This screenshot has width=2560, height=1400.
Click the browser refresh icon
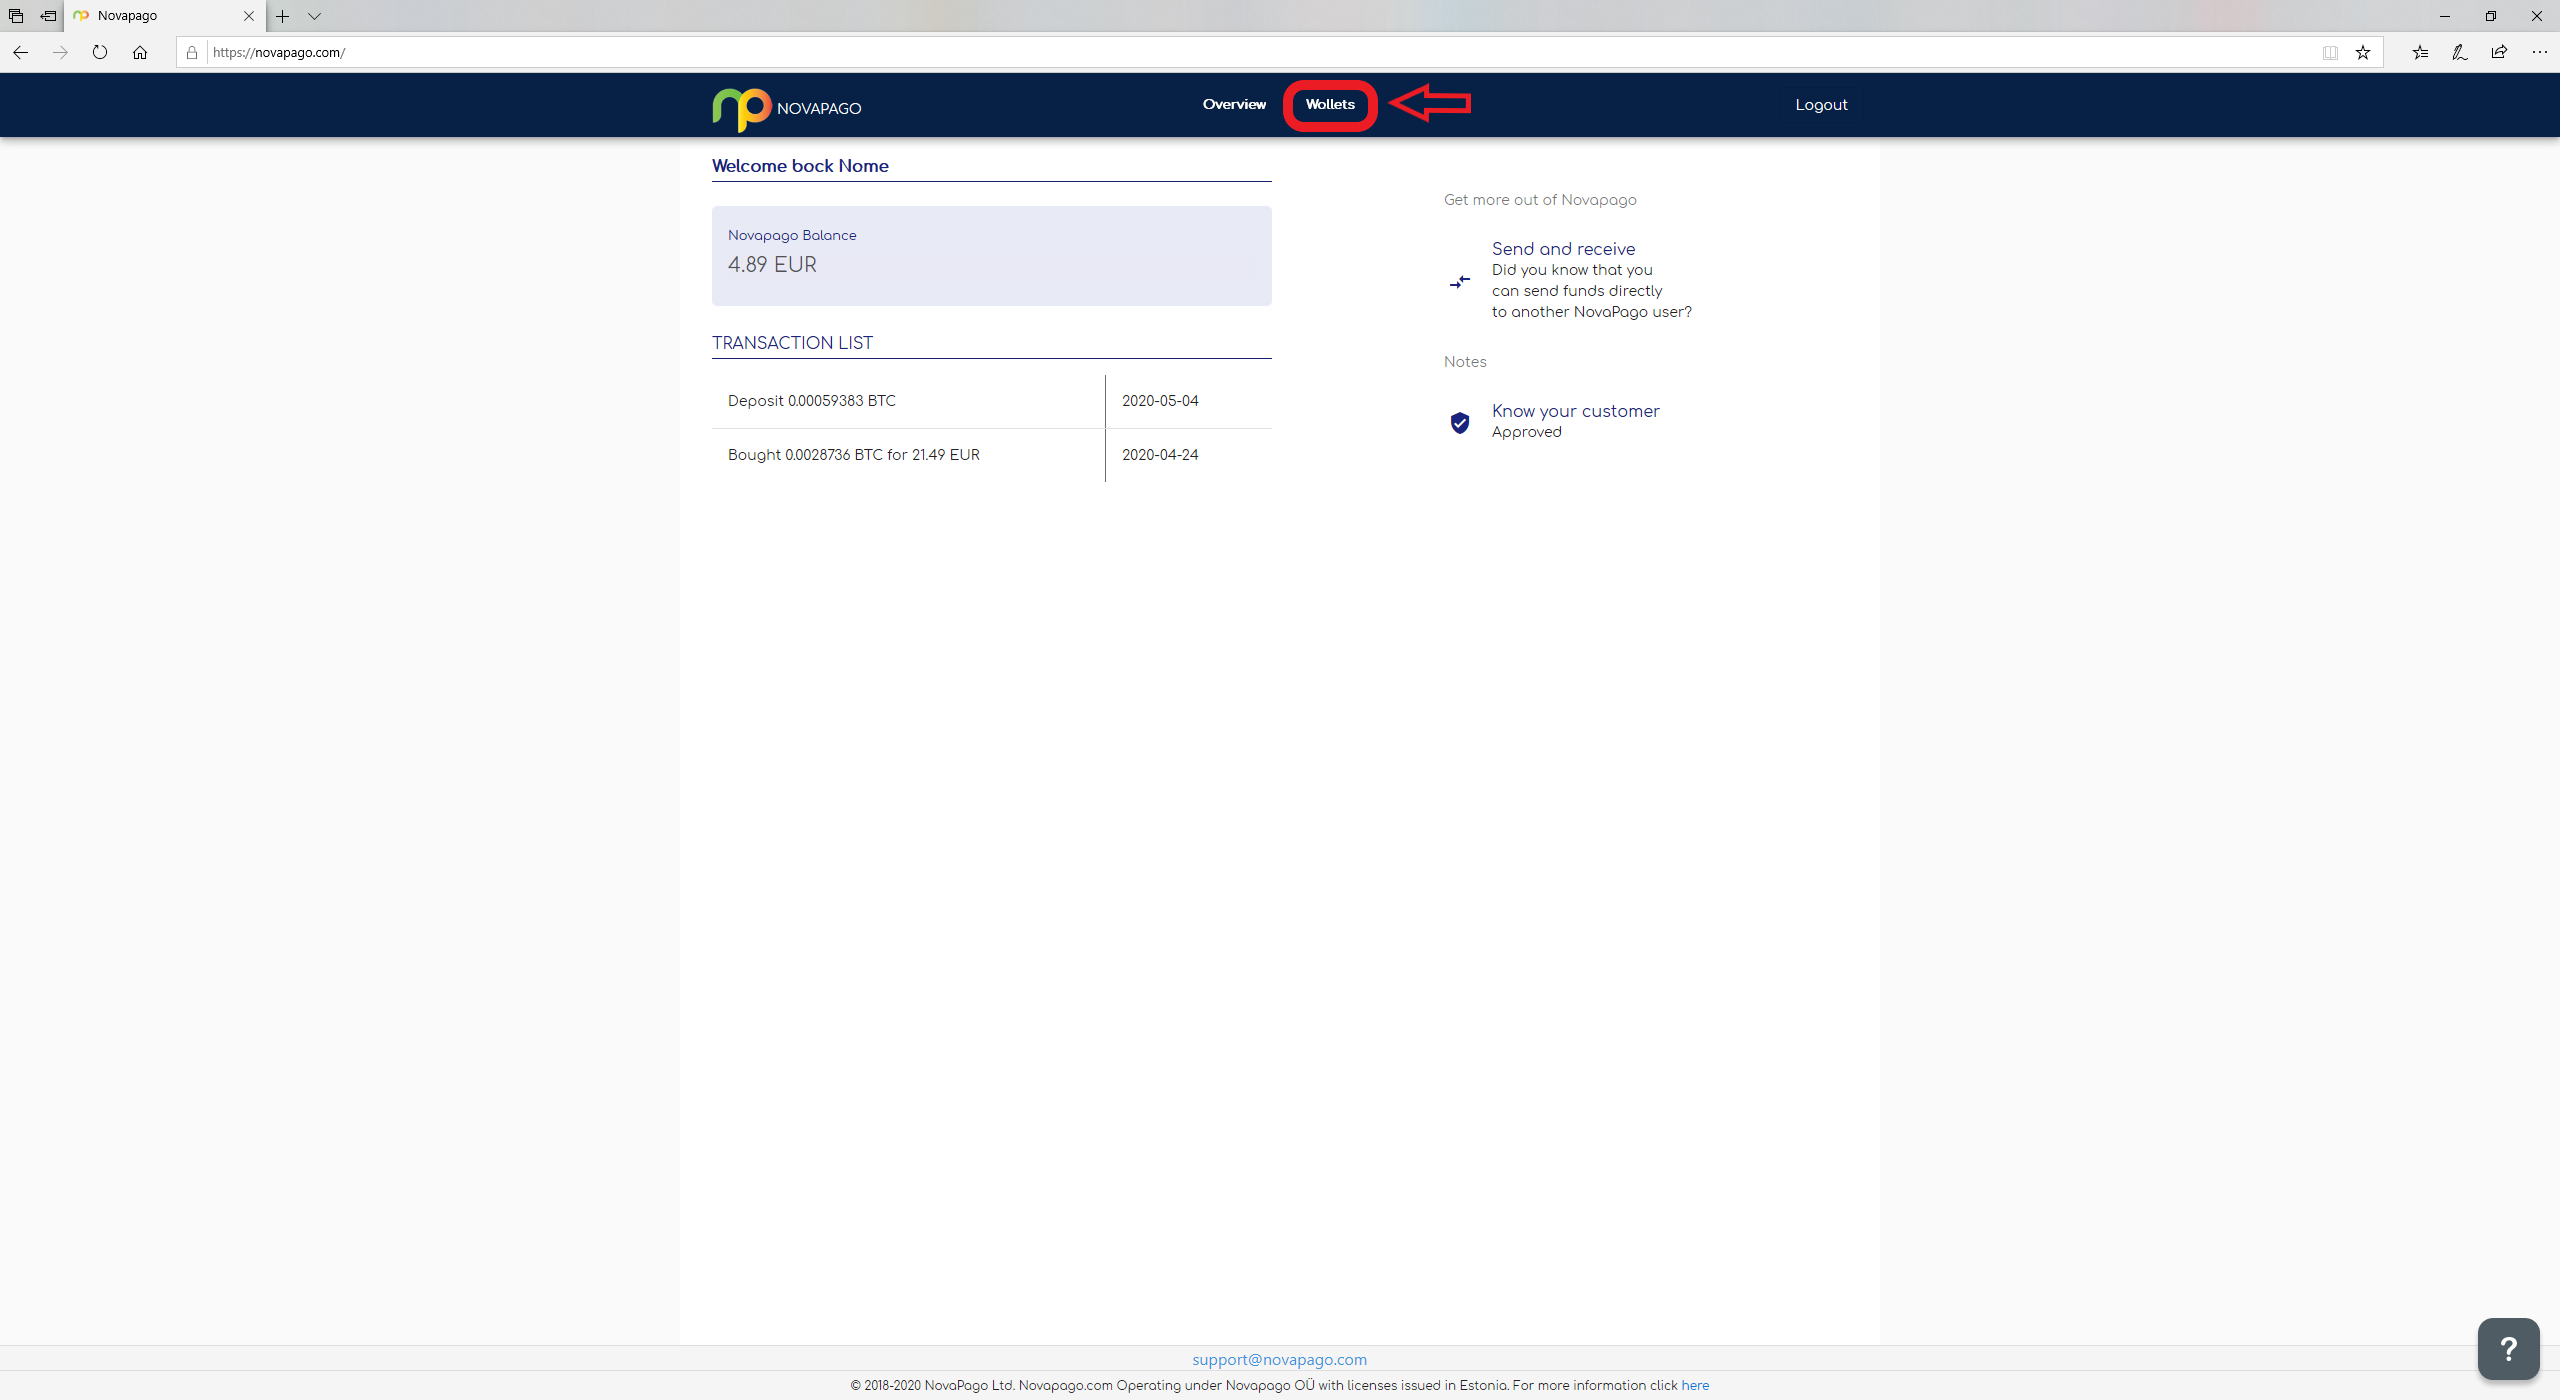[x=100, y=52]
